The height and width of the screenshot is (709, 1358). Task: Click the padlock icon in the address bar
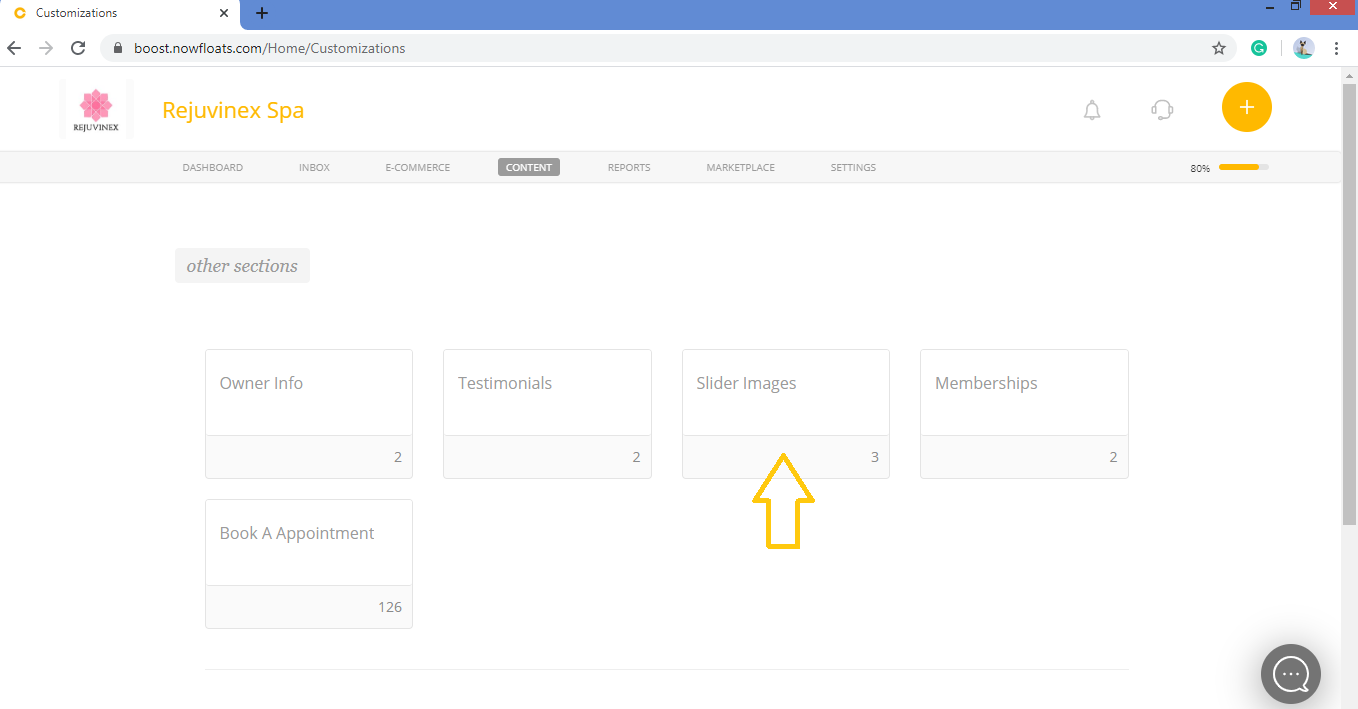117,47
